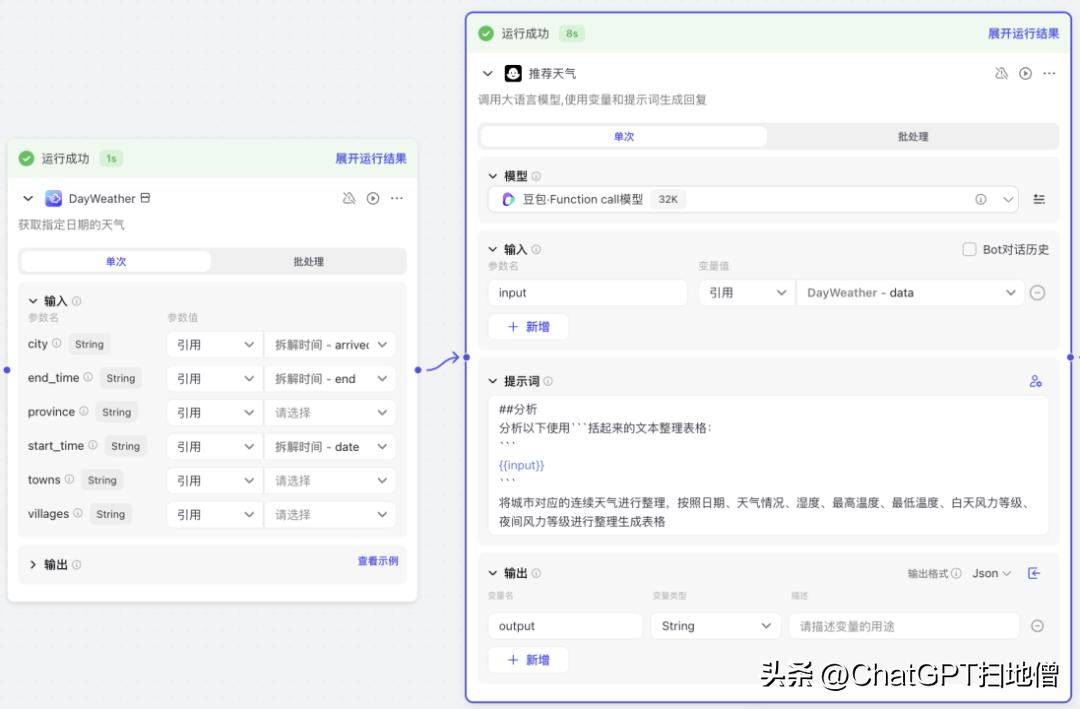
Task: Open start_time value 拆解时间 - date dropdown
Action: pos(330,446)
